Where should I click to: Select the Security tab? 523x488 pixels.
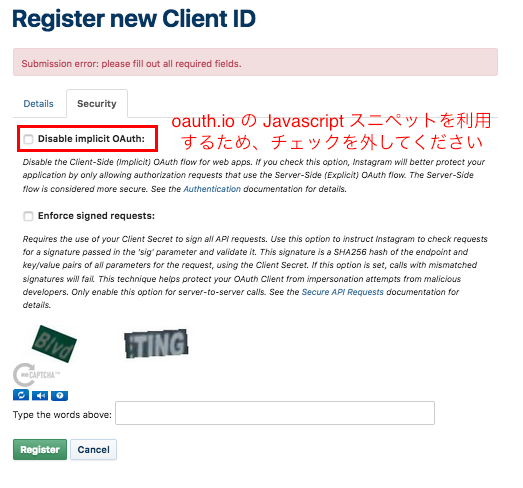coord(97,104)
